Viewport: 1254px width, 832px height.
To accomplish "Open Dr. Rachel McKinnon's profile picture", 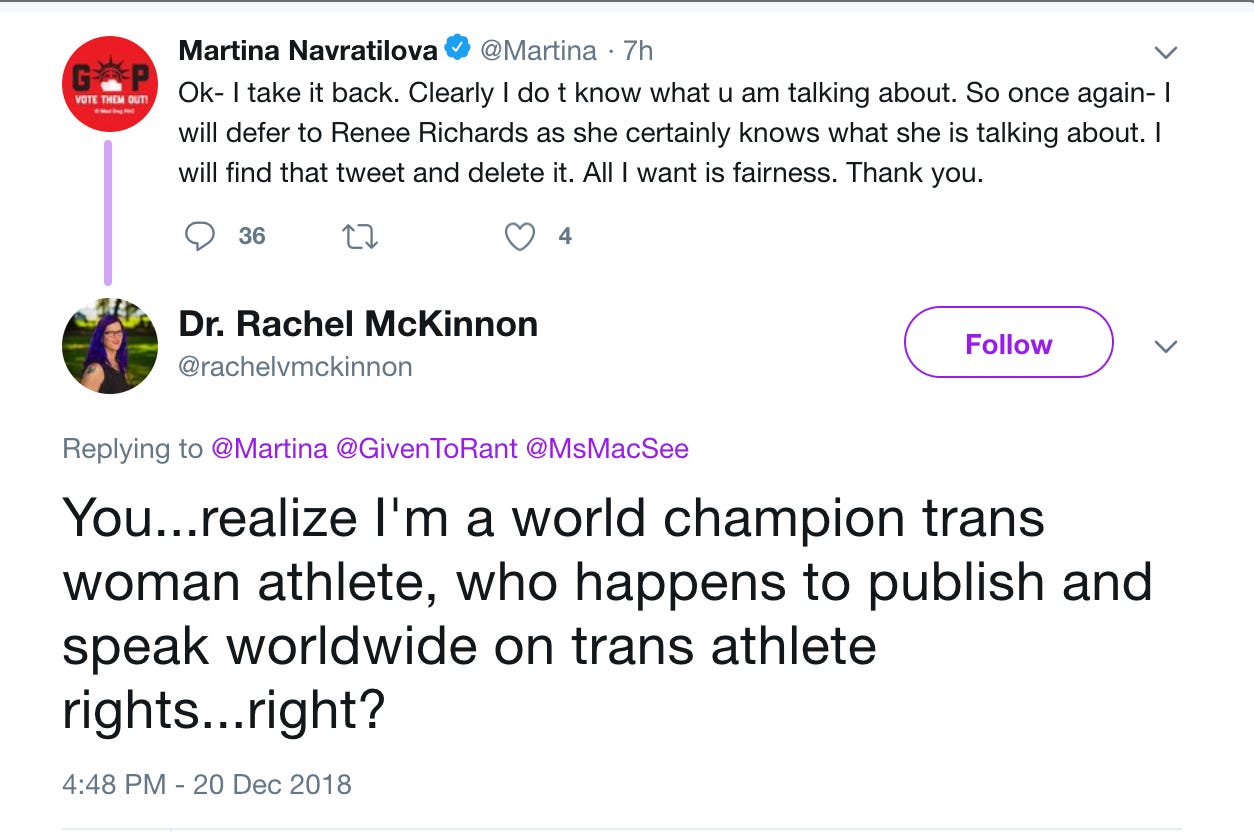I will click(109, 345).
